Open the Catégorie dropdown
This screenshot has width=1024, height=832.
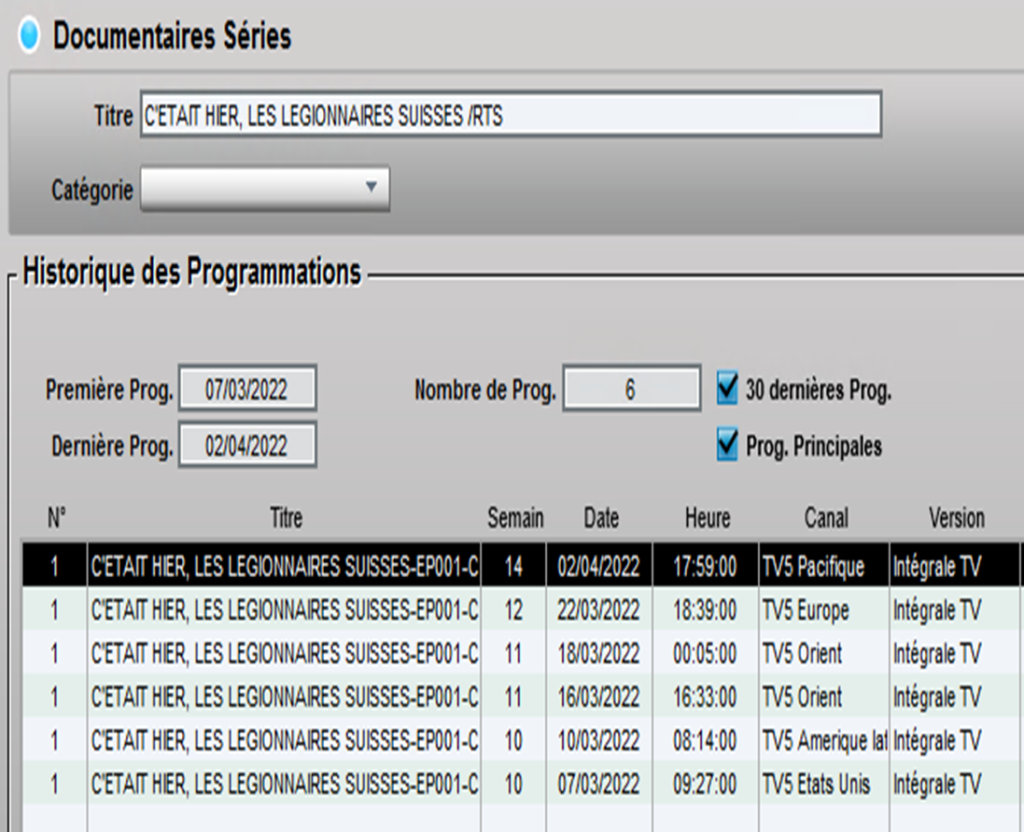click(265, 189)
